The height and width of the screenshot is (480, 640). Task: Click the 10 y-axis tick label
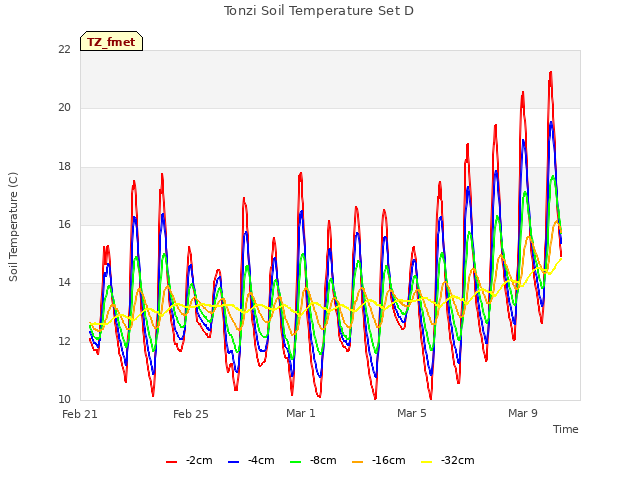point(64,400)
